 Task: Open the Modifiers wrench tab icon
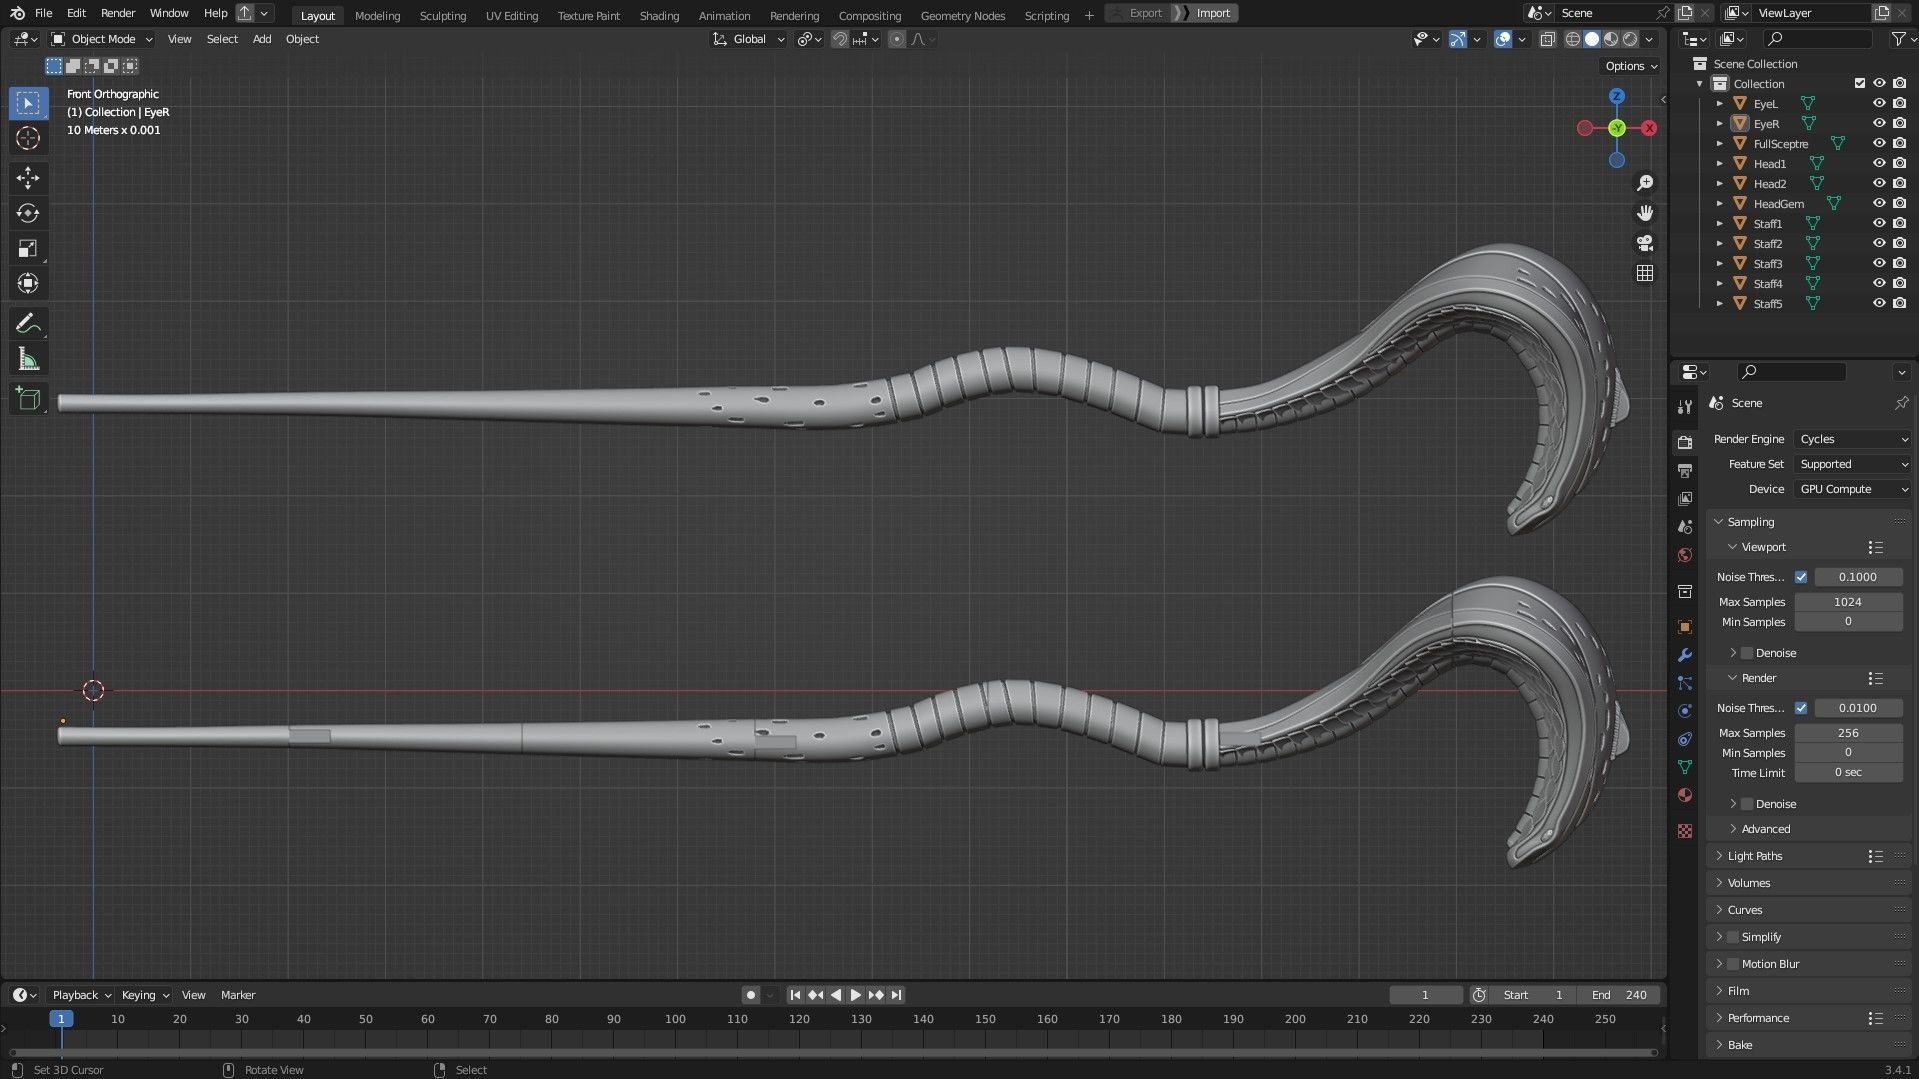click(1685, 655)
